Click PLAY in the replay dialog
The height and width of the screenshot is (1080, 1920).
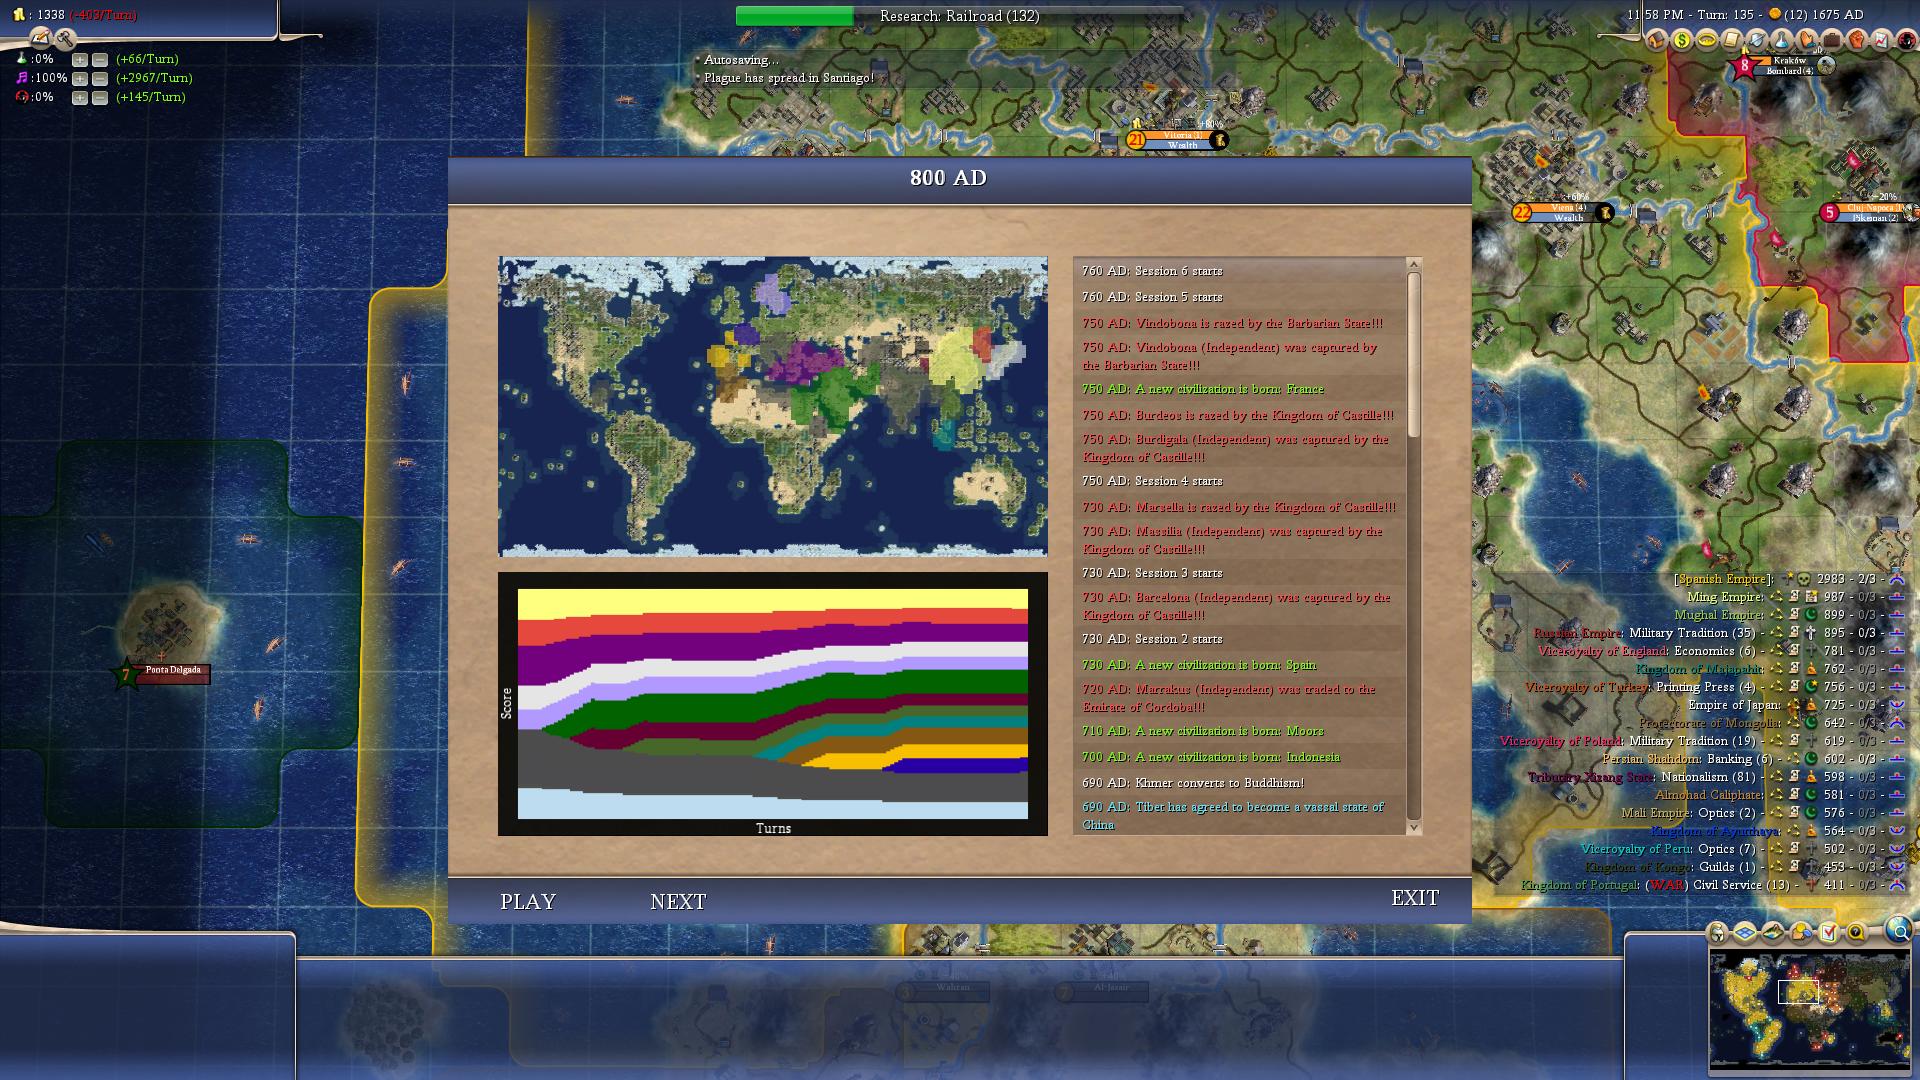[x=528, y=901]
